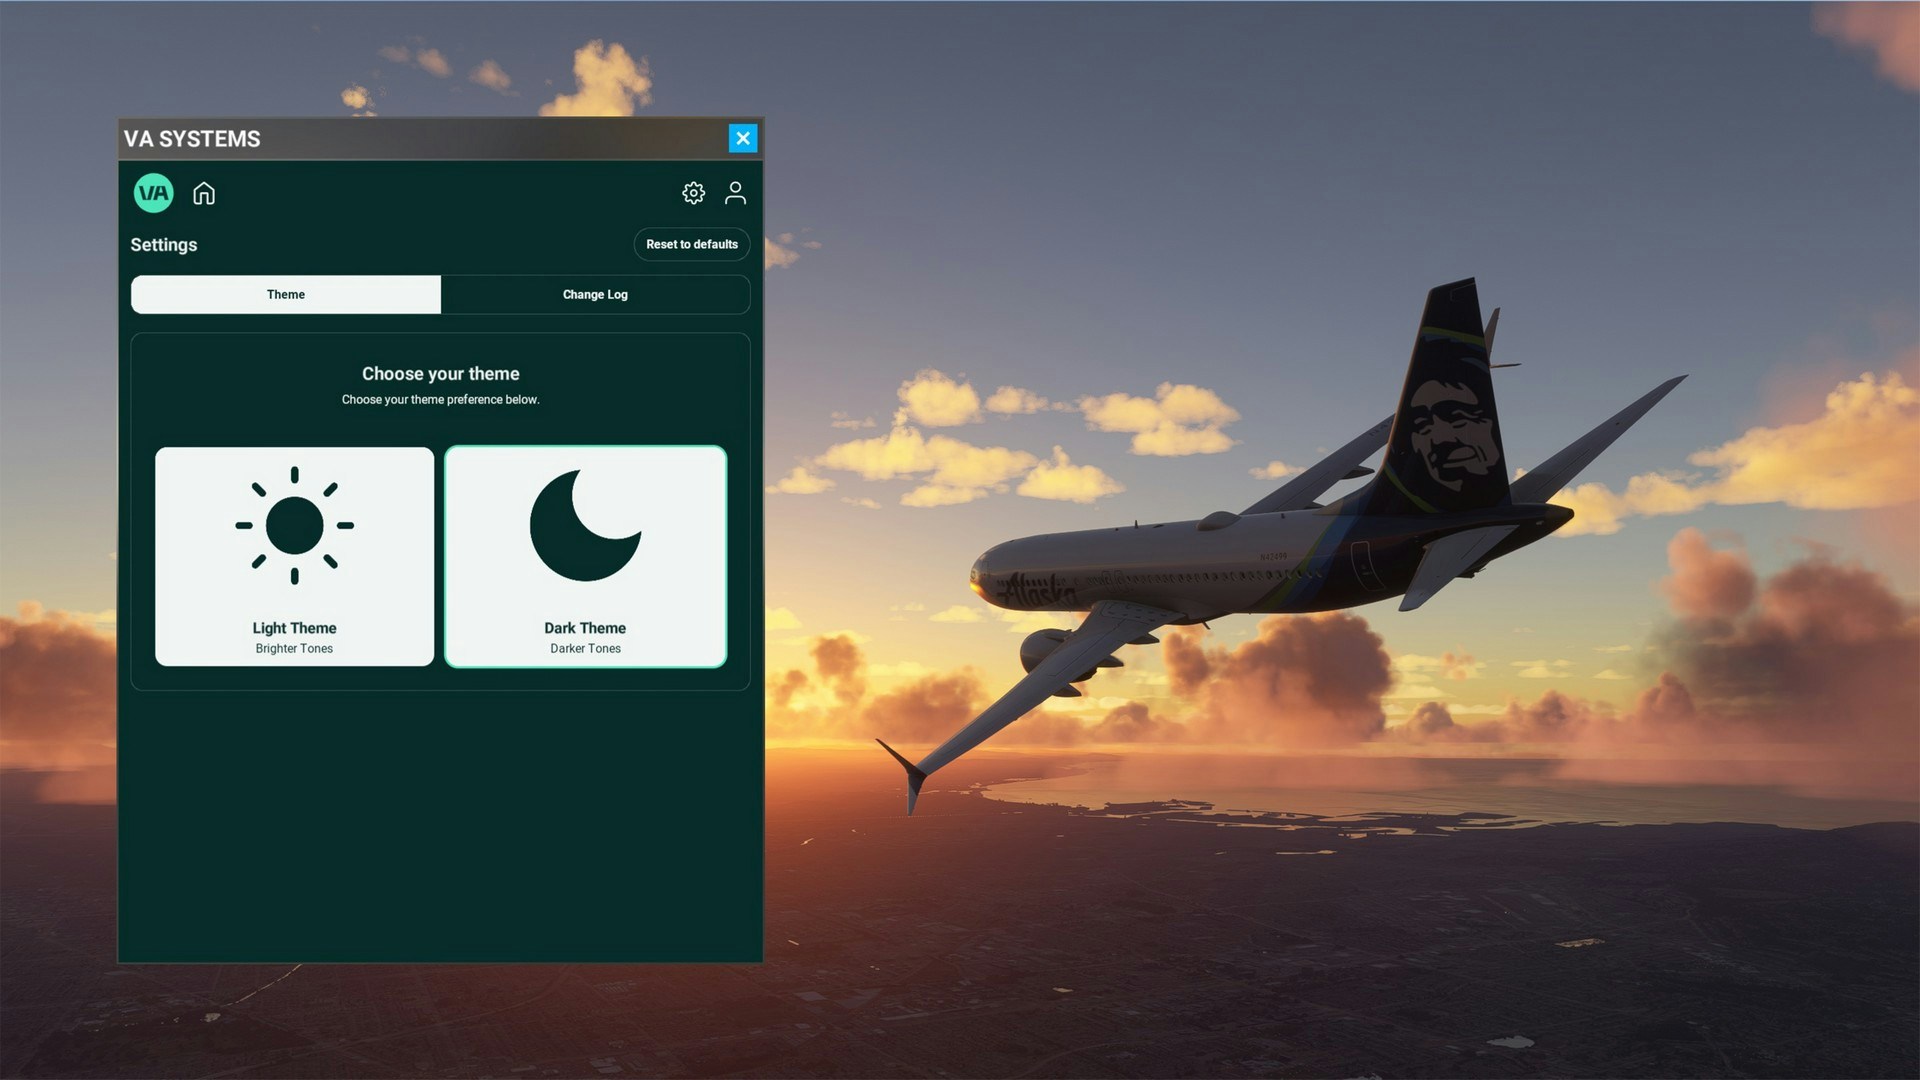Close the VA Systems panel
The height and width of the screenshot is (1080, 1920).
pos(742,139)
